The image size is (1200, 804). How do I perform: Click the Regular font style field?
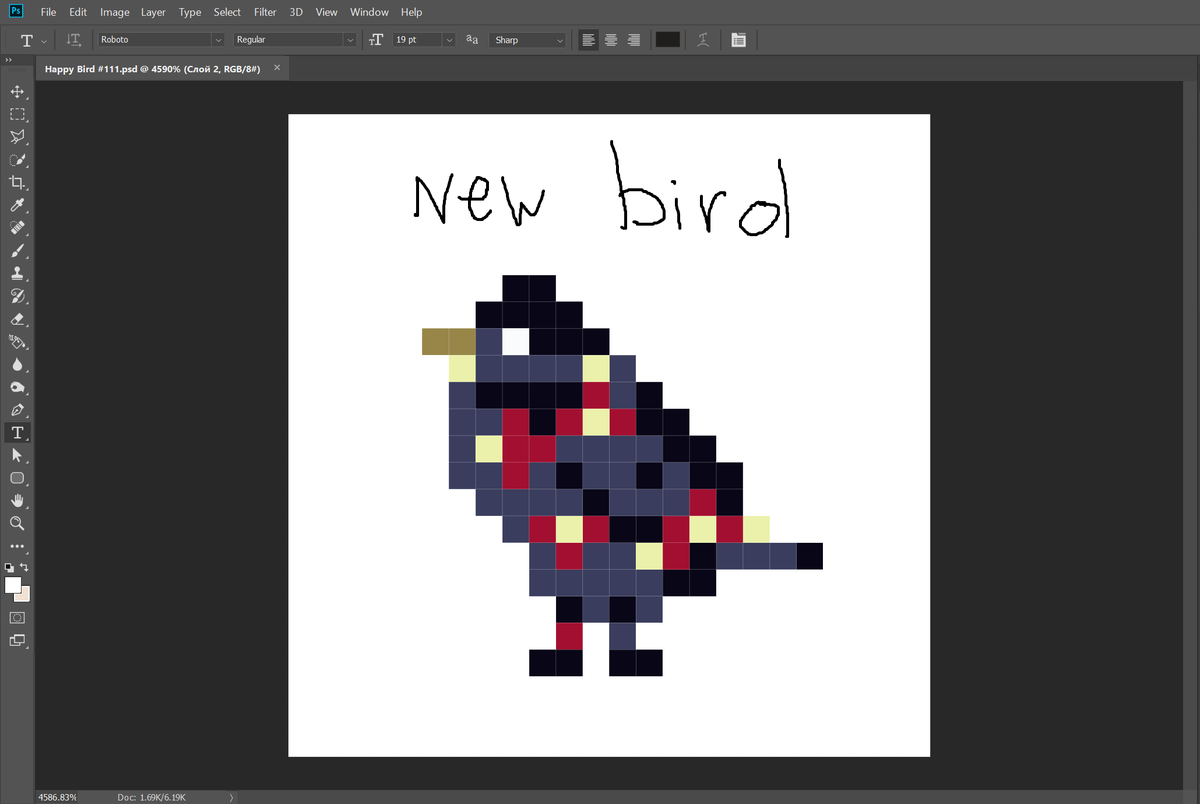288,40
